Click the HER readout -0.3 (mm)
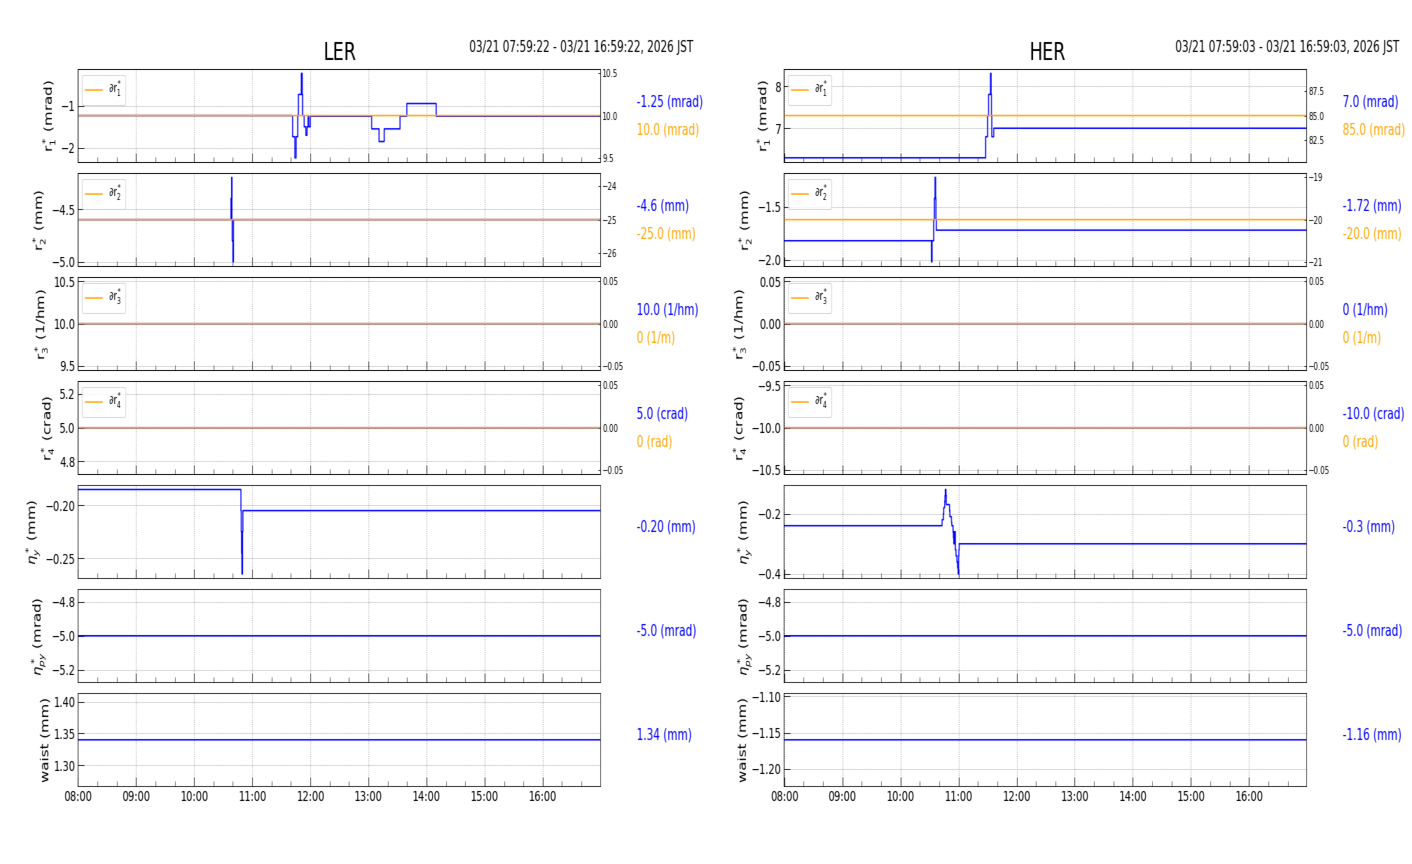Image resolution: width=1412 pixels, height=864 pixels. [x=1368, y=527]
